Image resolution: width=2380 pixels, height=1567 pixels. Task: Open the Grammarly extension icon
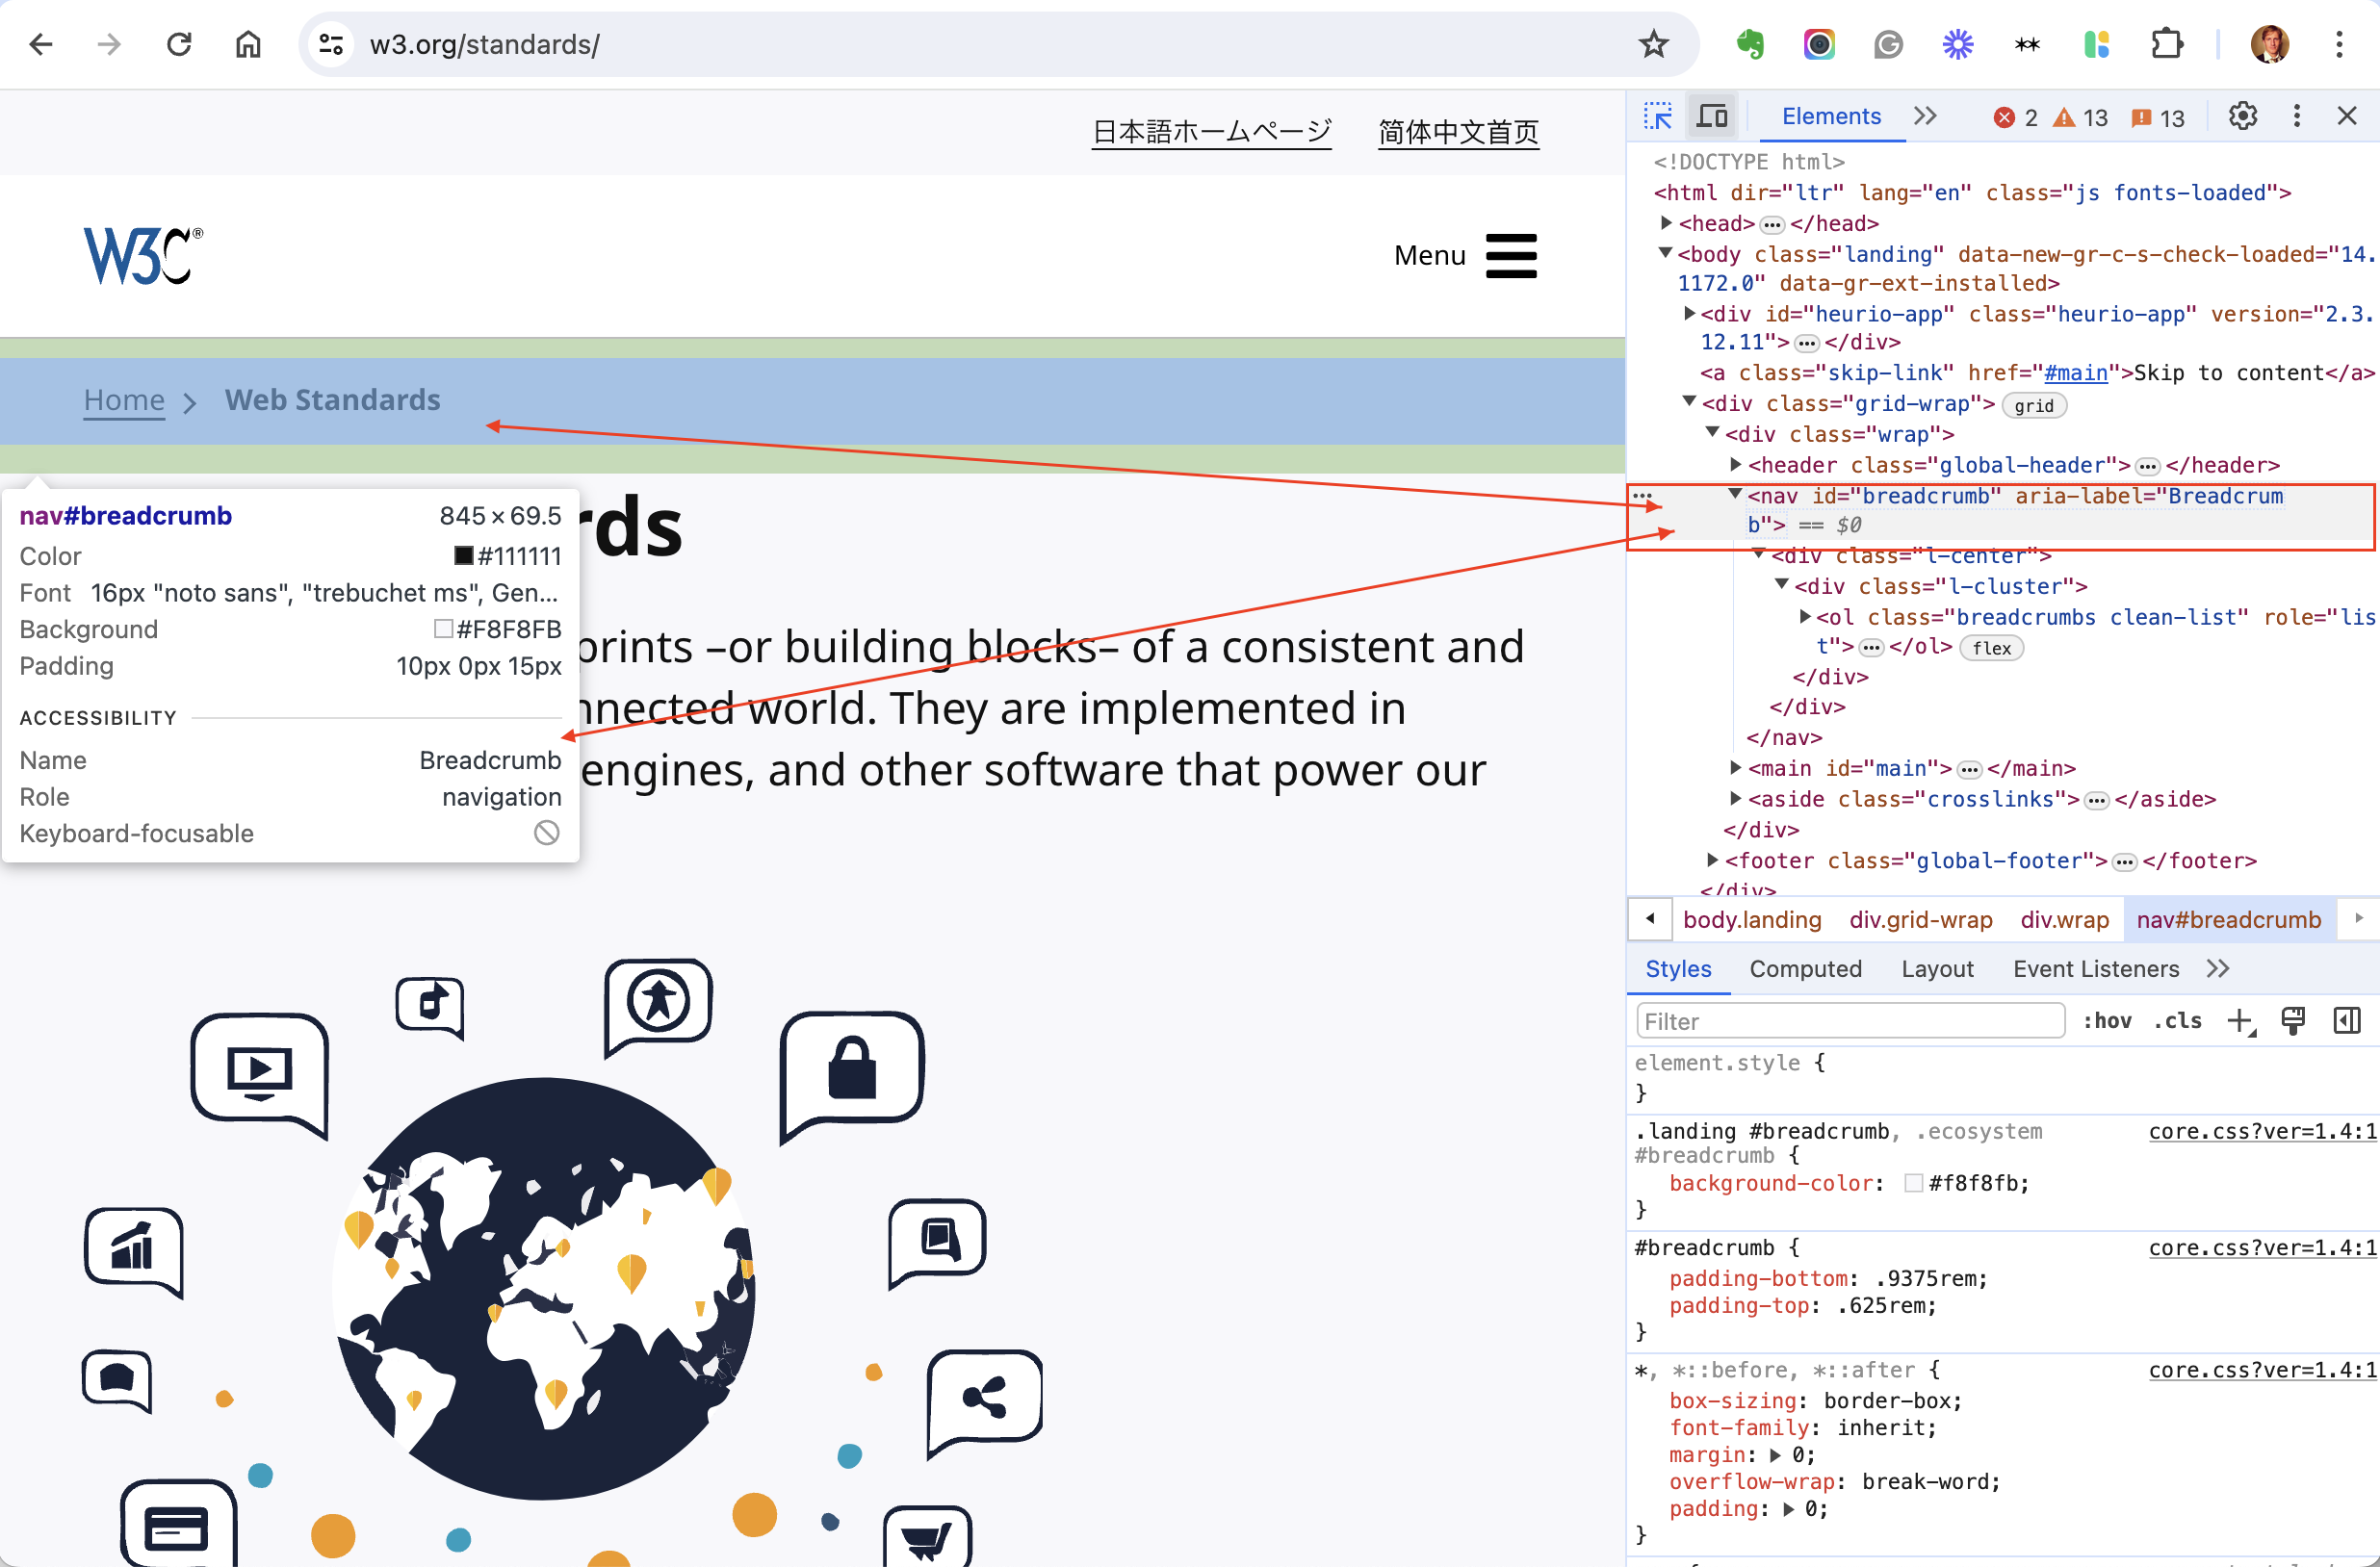pos(1888,44)
